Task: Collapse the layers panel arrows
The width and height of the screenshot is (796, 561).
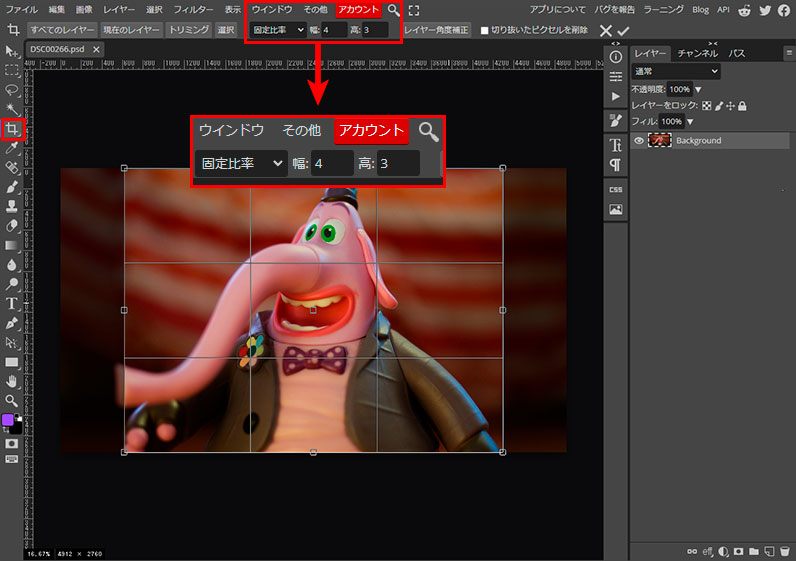Action: coord(713,44)
